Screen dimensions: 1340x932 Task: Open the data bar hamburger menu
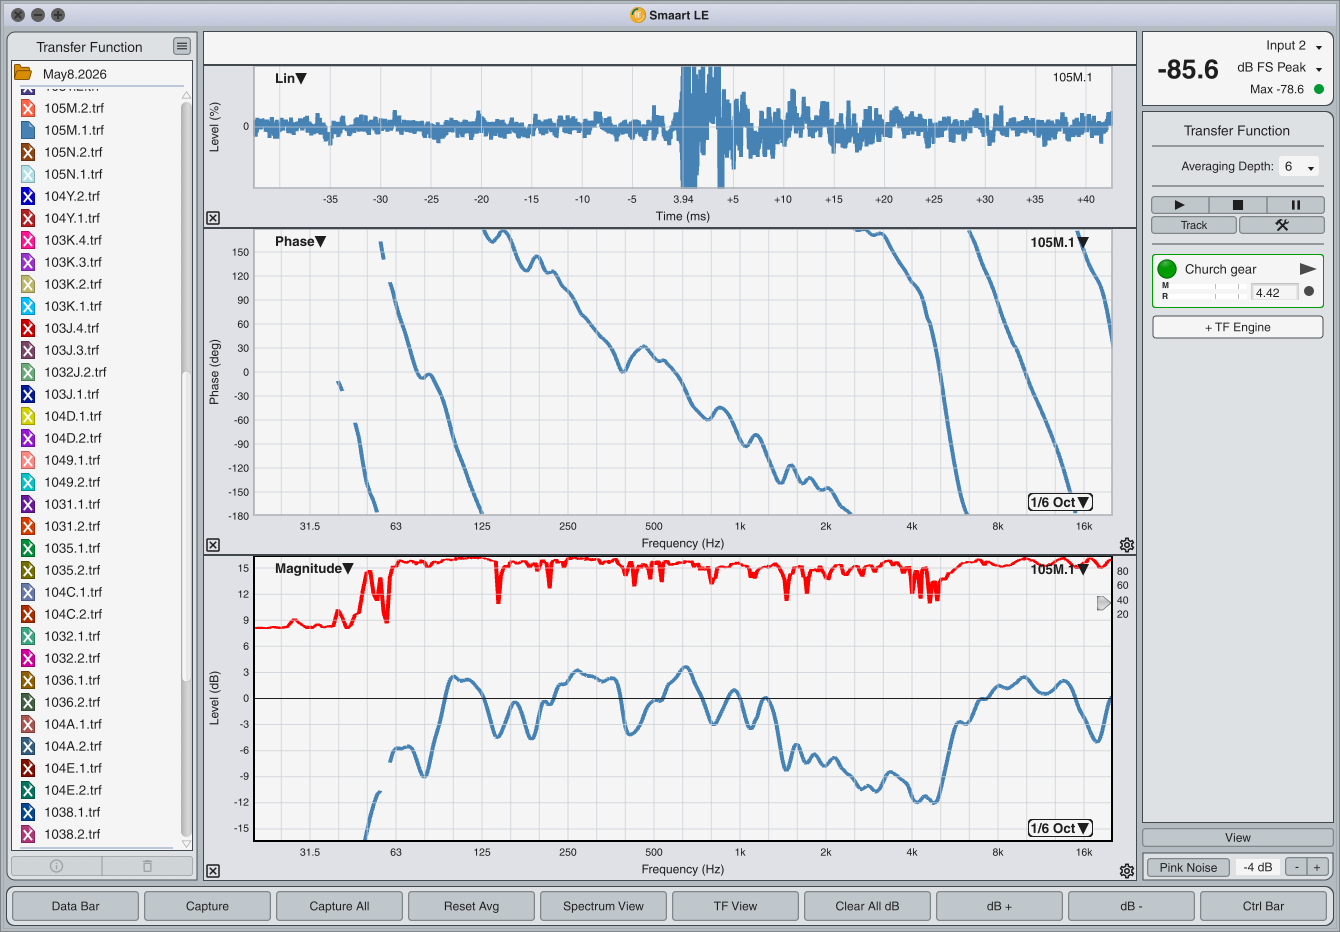[x=181, y=46]
